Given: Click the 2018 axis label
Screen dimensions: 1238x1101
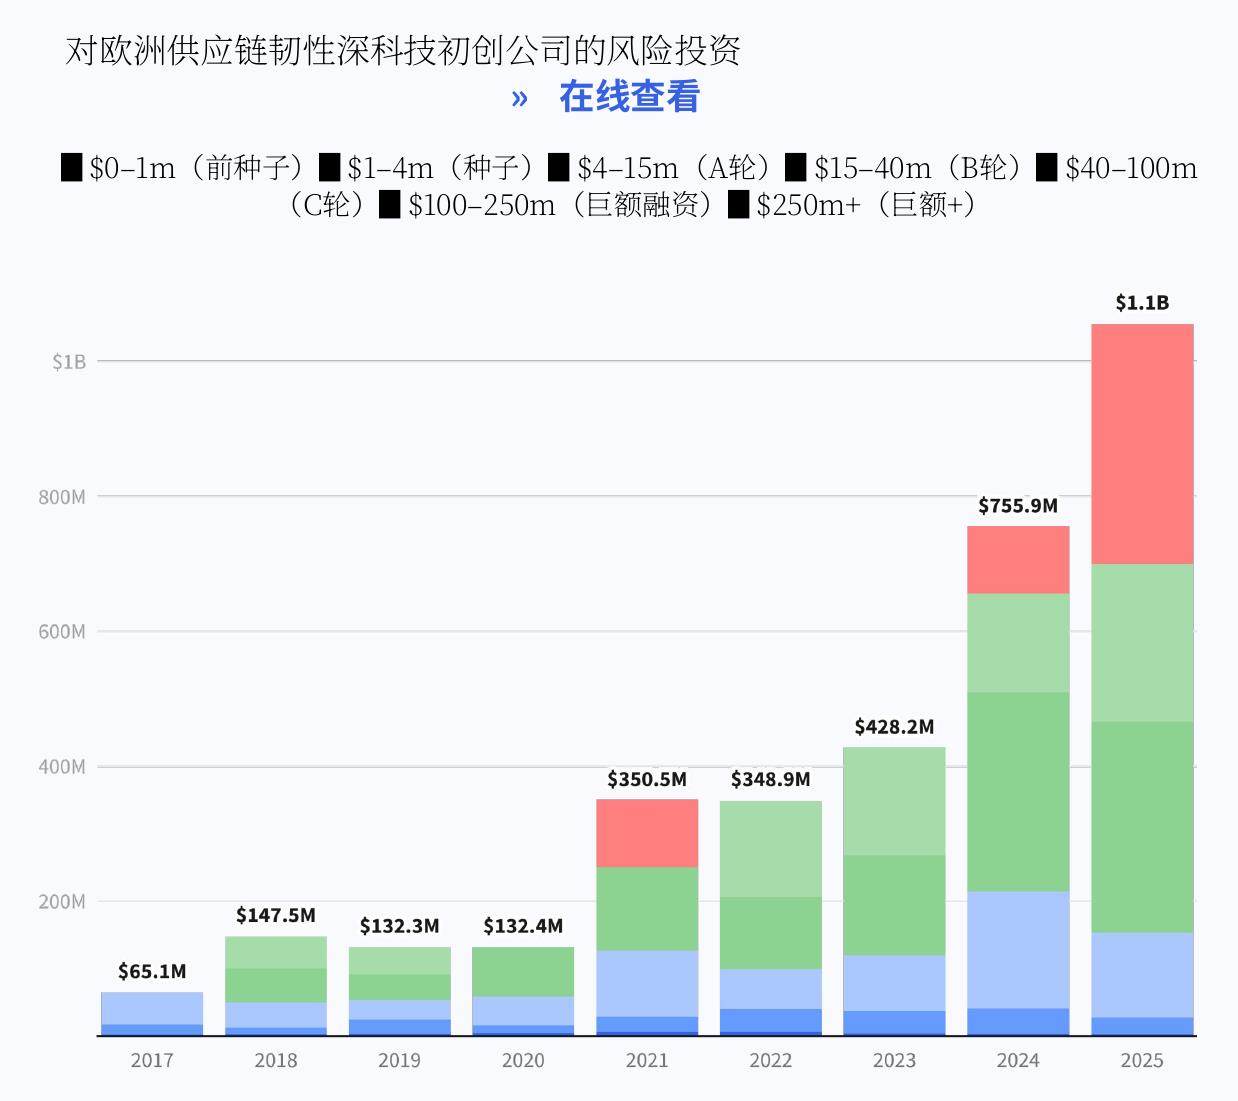Looking at the screenshot, I should pyautogui.click(x=276, y=1060).
